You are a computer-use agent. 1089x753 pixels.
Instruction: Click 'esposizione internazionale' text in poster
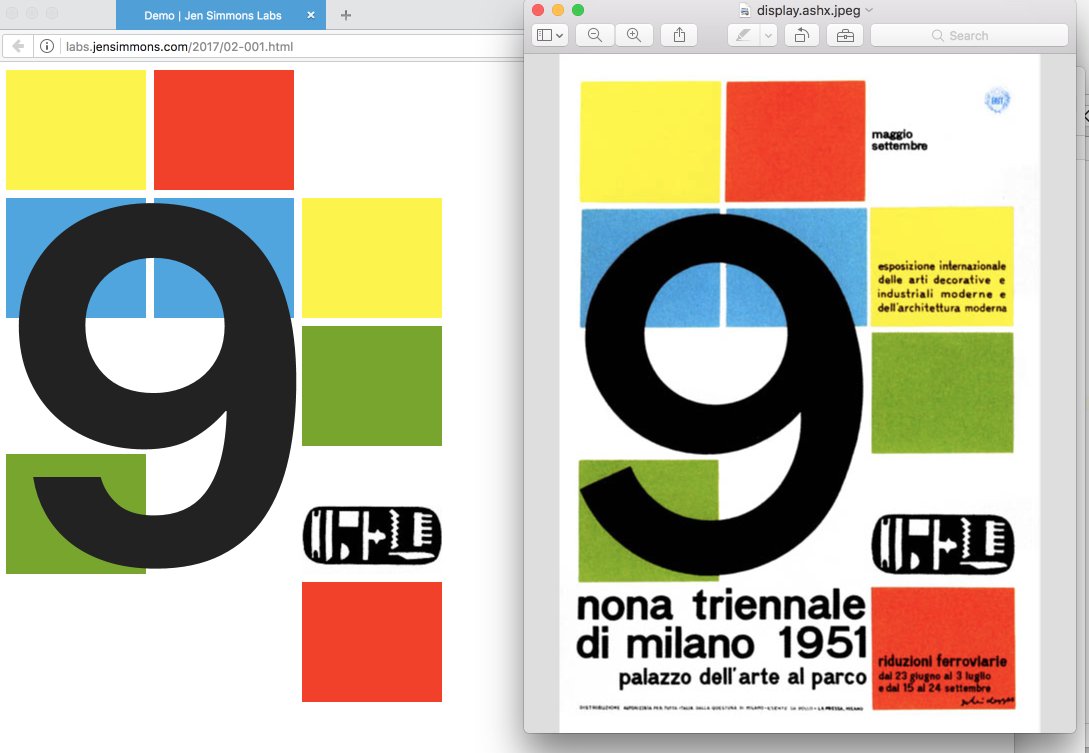pyautogui.click(x=942, y=265)
